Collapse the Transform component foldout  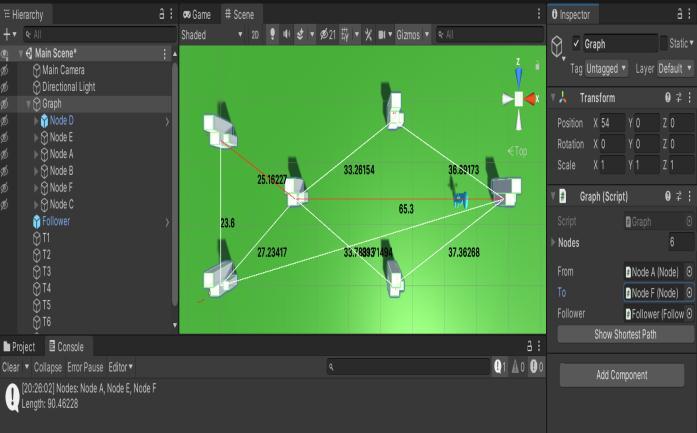coord(553,97)
